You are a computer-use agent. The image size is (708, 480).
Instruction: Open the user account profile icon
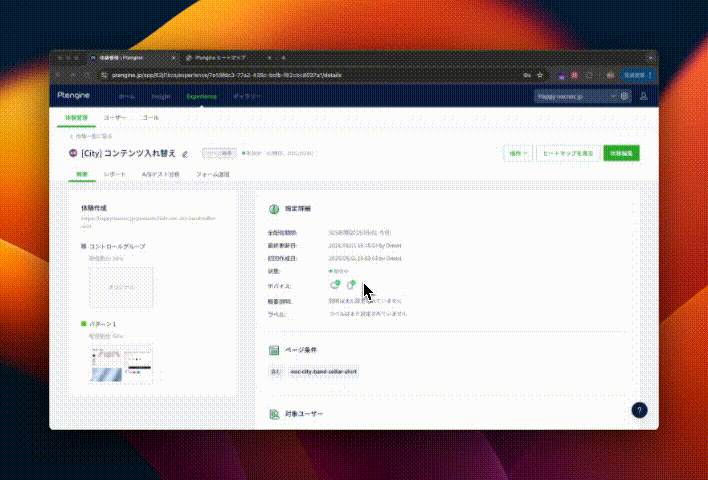(643, 96)
